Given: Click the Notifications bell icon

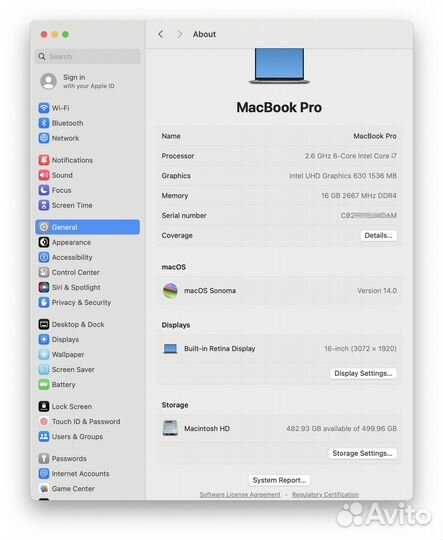Looking at the screenshot, I should 44,160.
